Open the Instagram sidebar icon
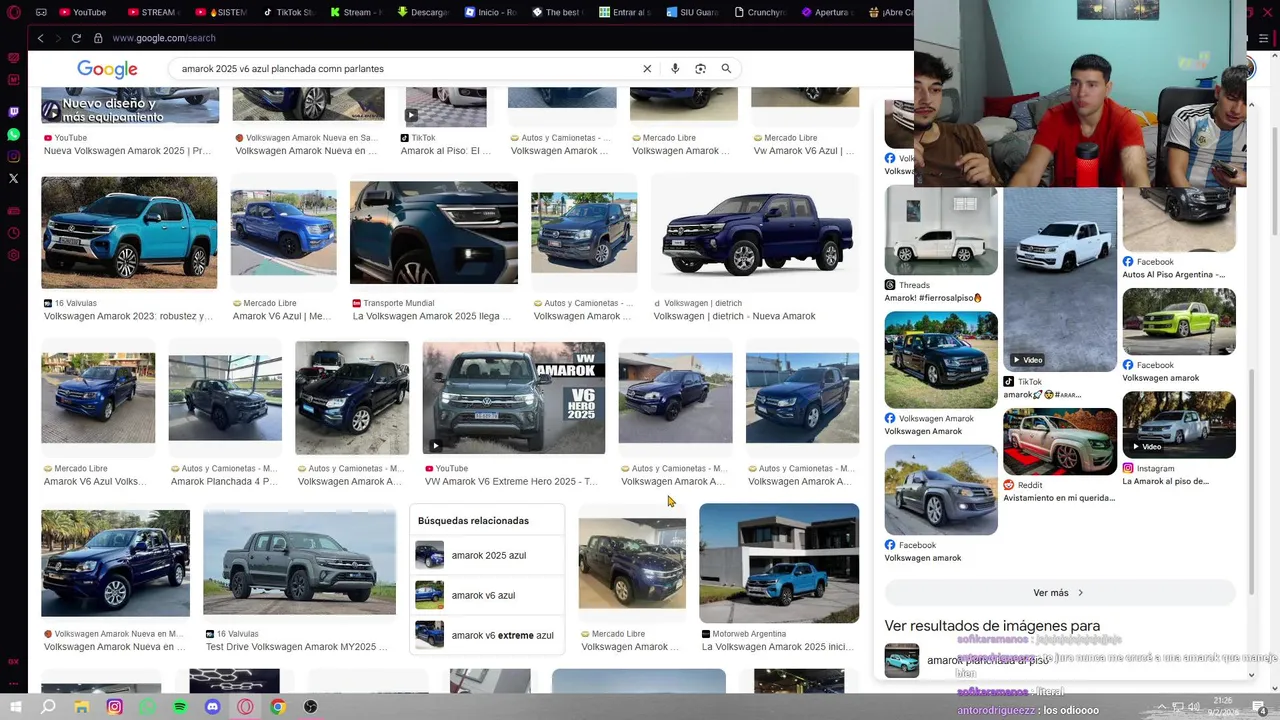1280x720 pixels. point(13,156)
